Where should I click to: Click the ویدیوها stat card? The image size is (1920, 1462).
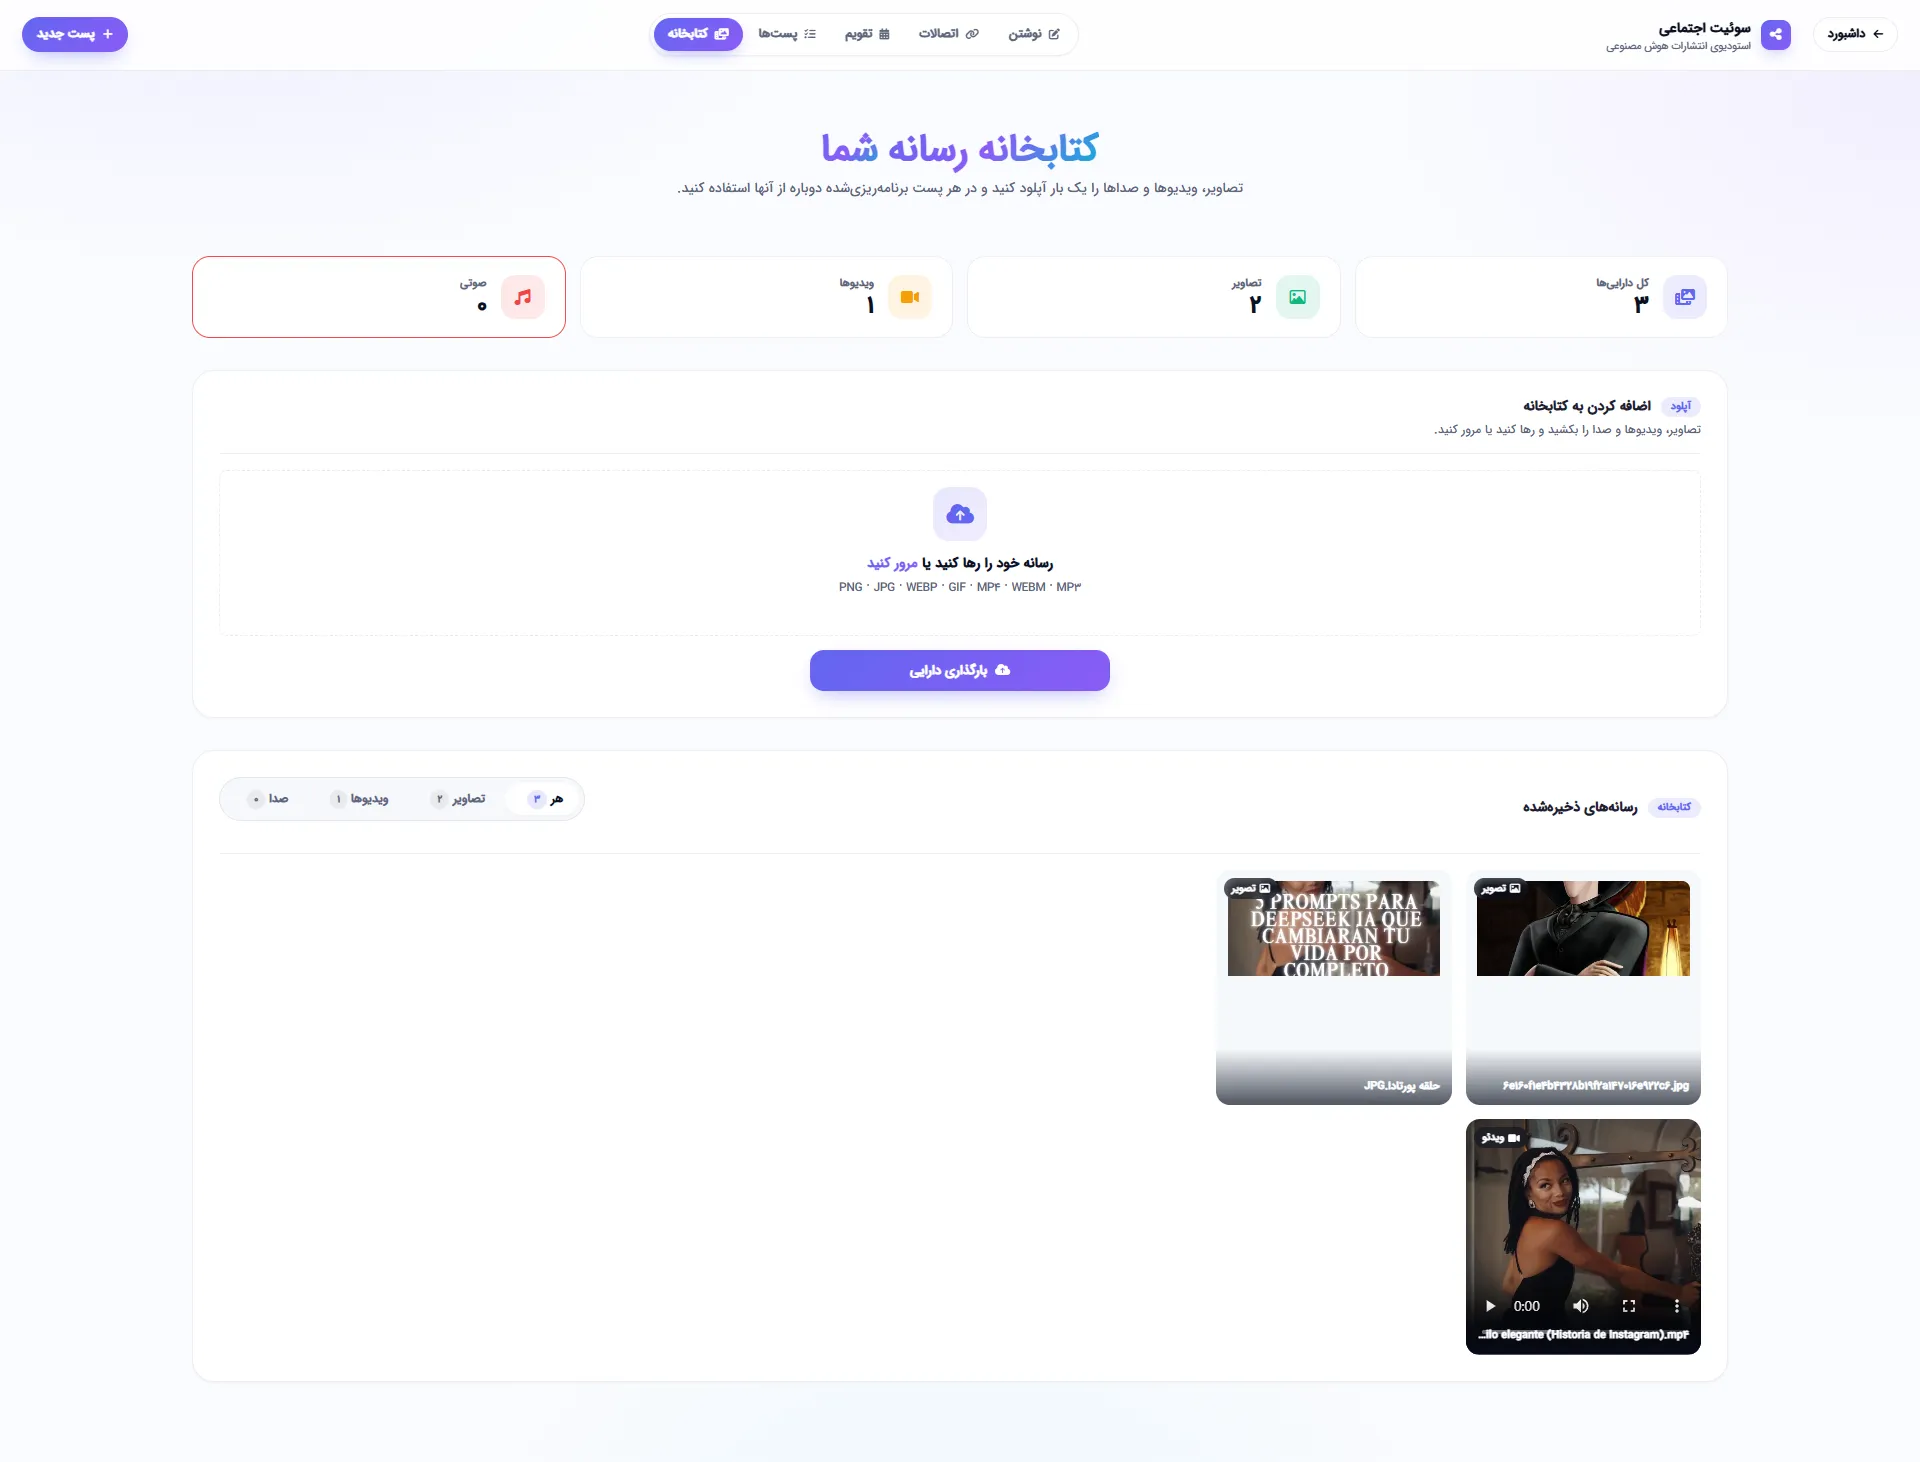766,297
